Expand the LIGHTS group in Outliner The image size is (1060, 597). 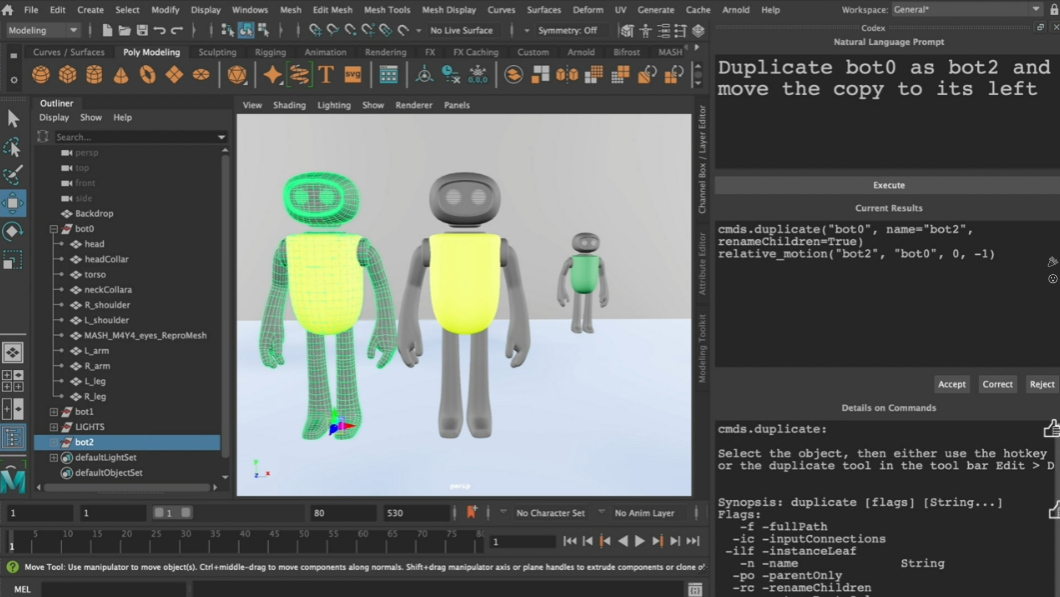coord(54,427)
